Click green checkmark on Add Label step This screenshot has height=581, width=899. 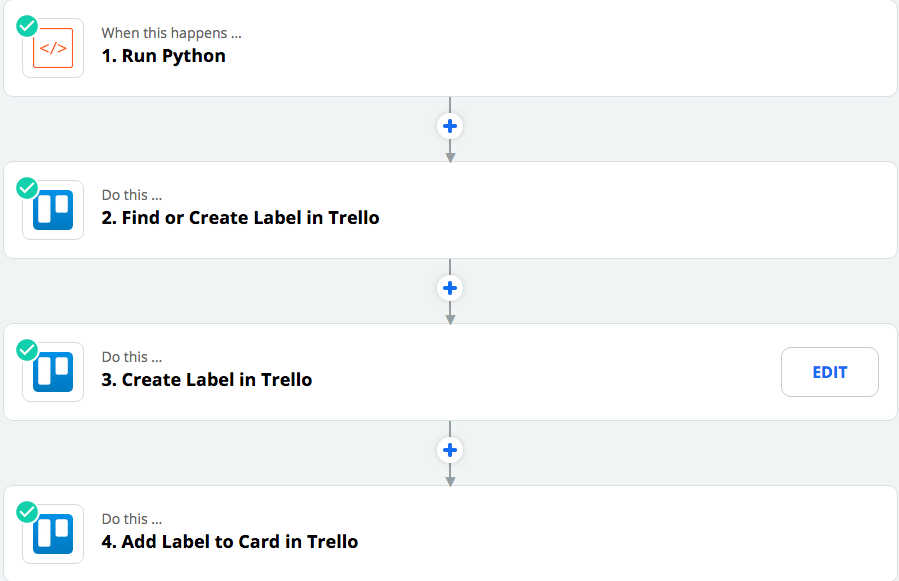(27, 512)
